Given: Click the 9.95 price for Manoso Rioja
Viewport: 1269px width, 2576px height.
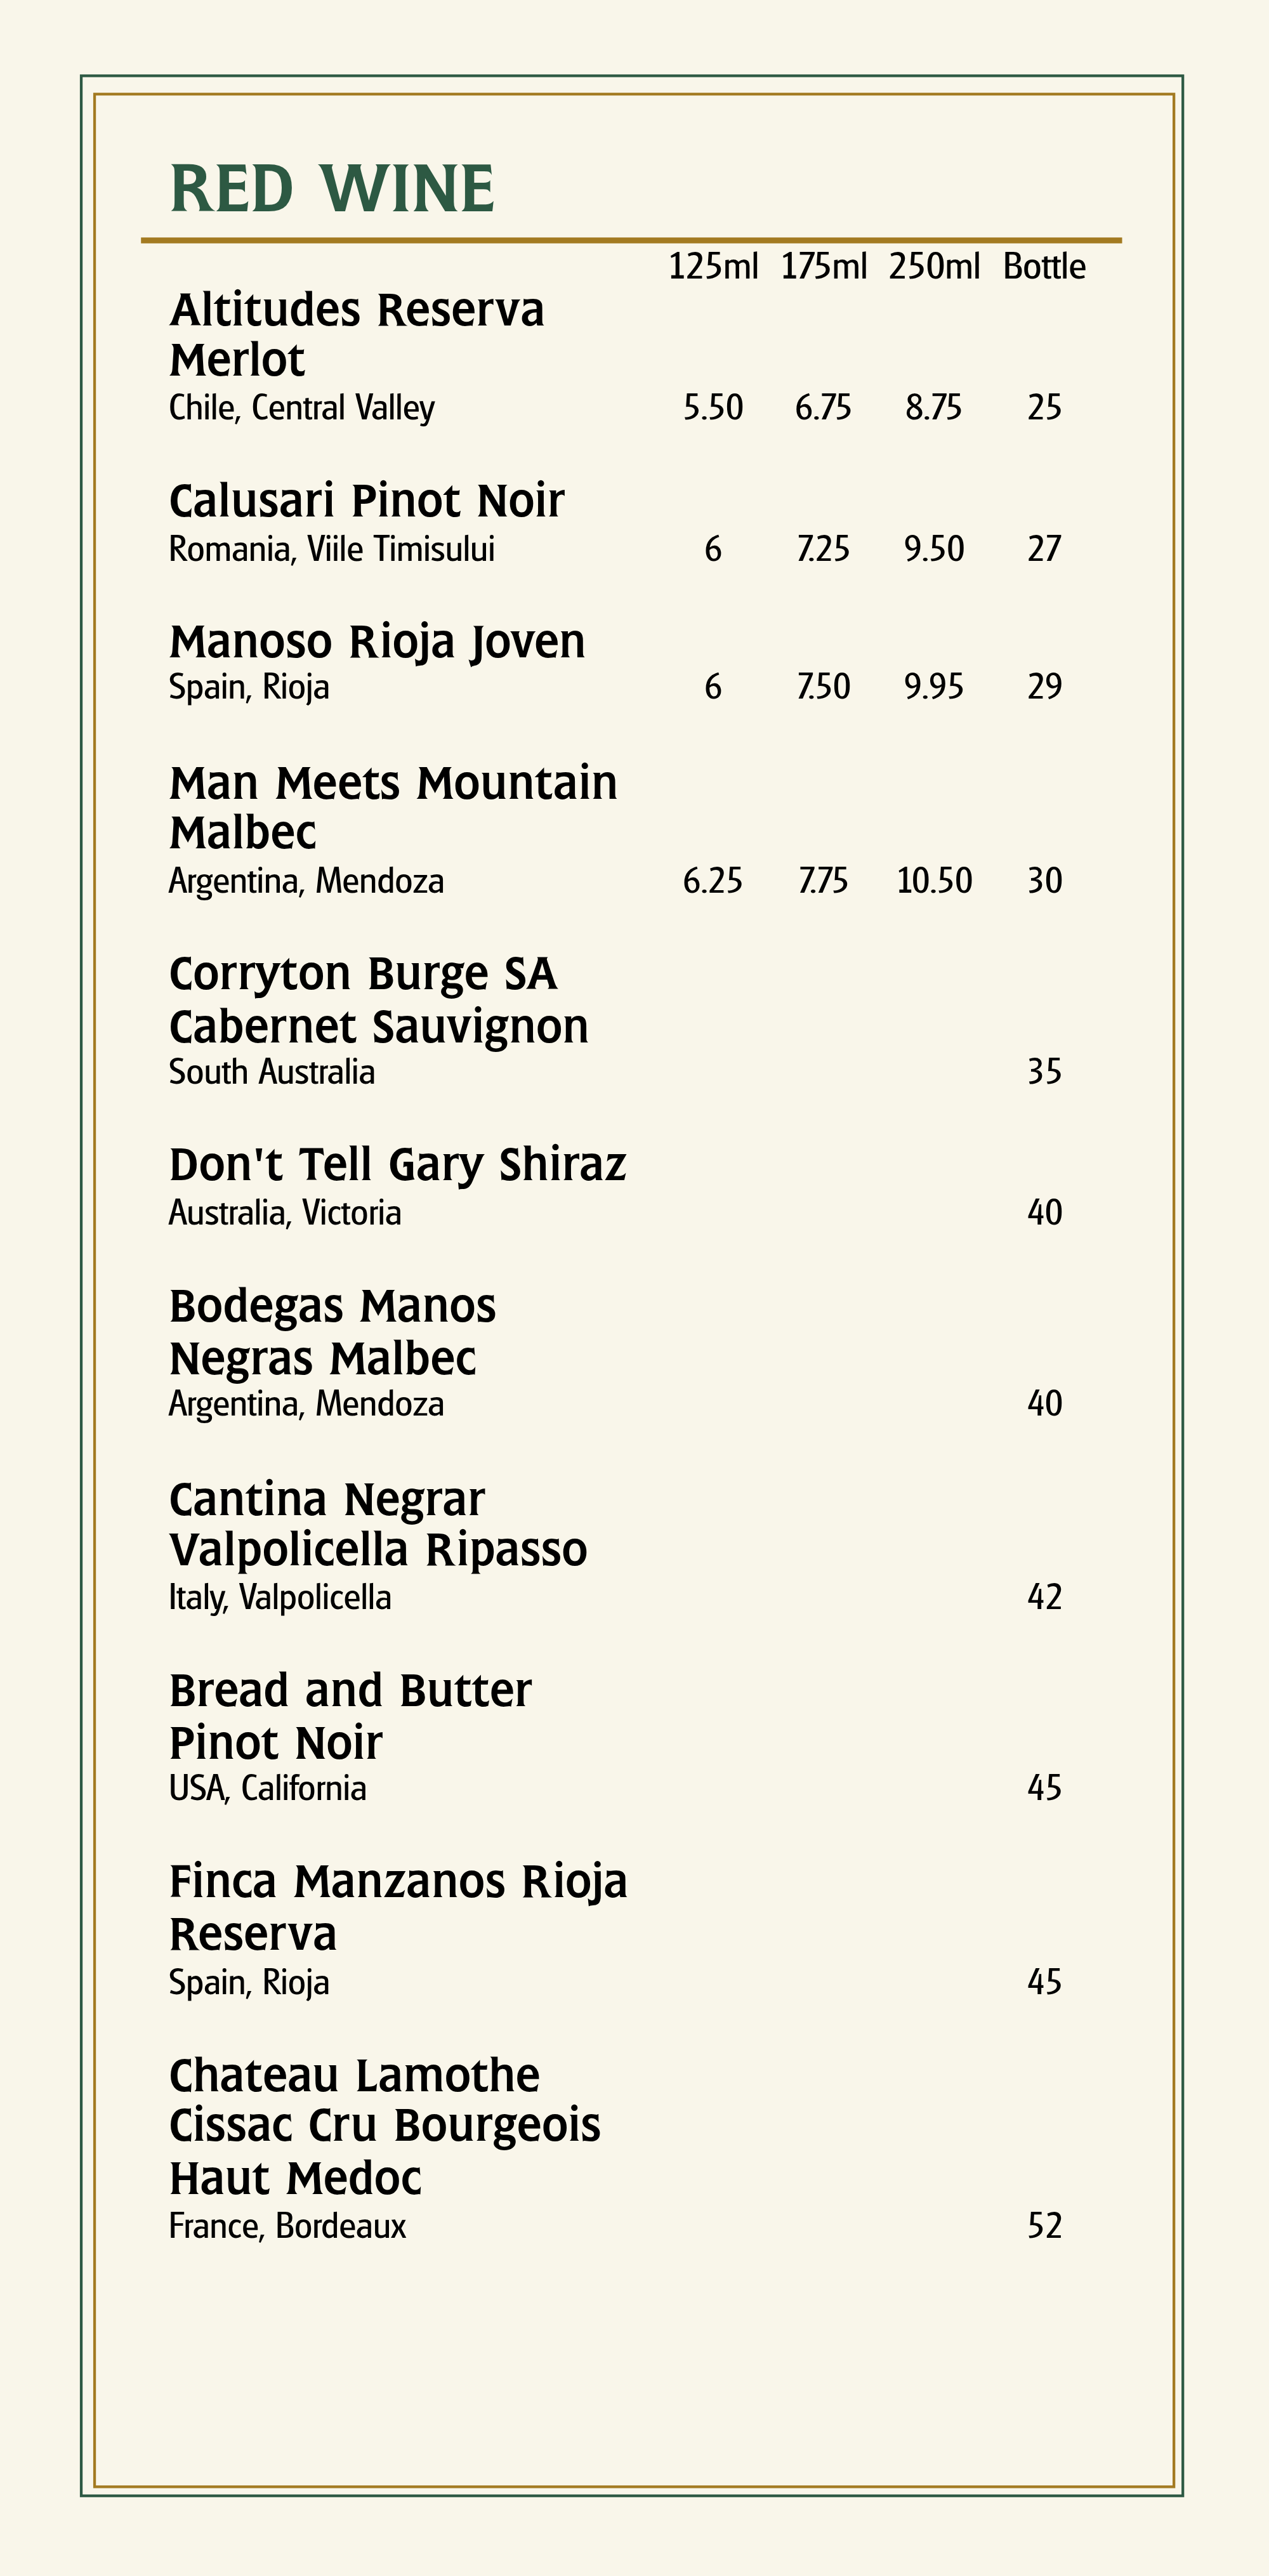Looking at the screenshot, I should click(x=934, y=687).
